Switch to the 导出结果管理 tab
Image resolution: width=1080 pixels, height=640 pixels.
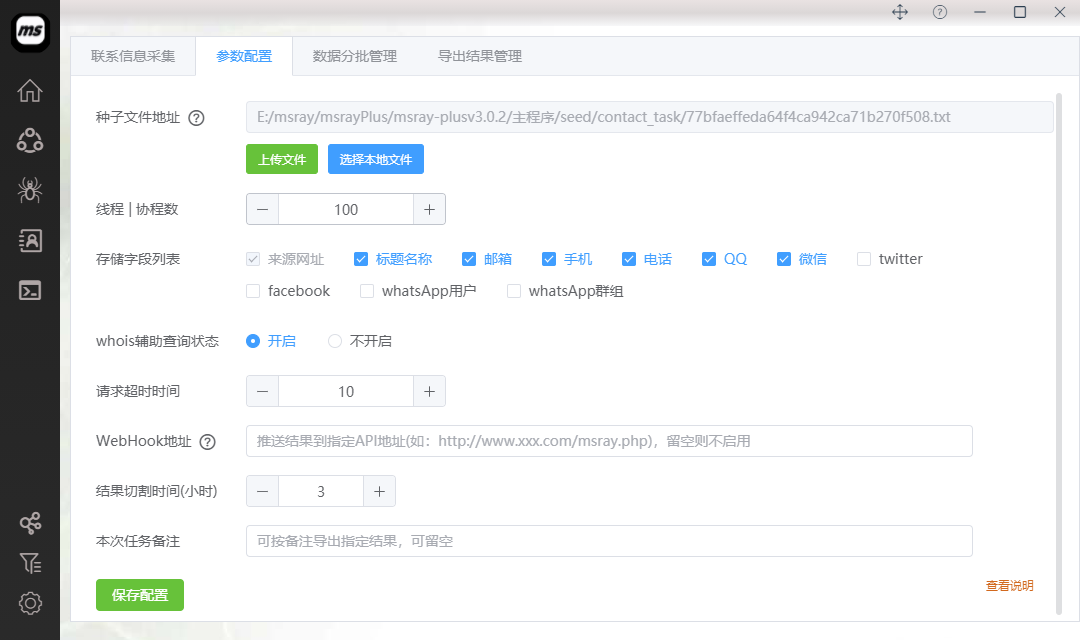[479, 56]
